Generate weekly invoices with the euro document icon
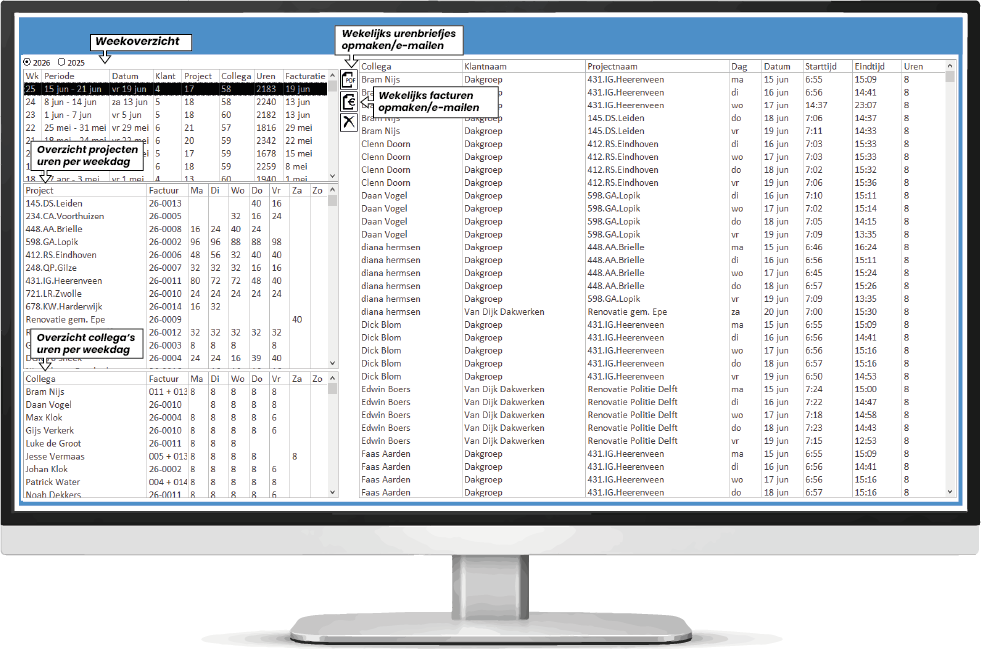Screen dimensions: 981x649 pyautogui.click(x=349, y=101)
